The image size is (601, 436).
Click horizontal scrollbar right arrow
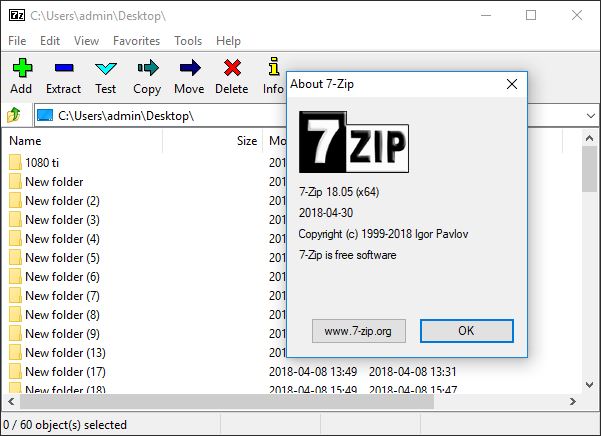point(573,402)
